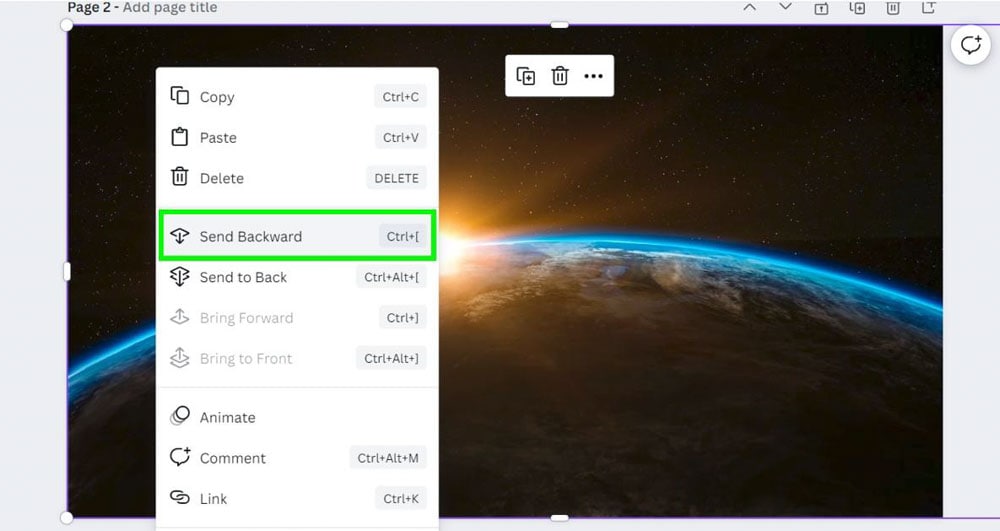This screenshot has height=531, width=1000.
Task: Click the Animate circles icon
Action: 180,416
